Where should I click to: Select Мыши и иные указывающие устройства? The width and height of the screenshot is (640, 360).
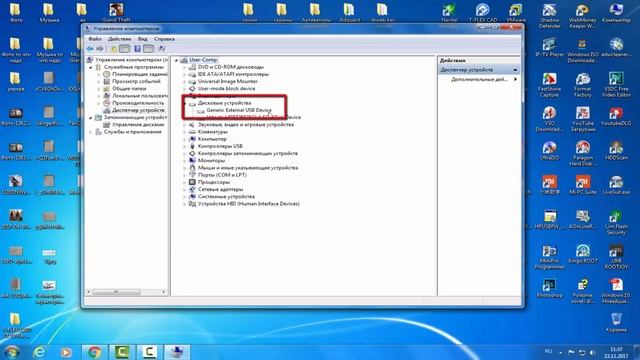point(248,168)
